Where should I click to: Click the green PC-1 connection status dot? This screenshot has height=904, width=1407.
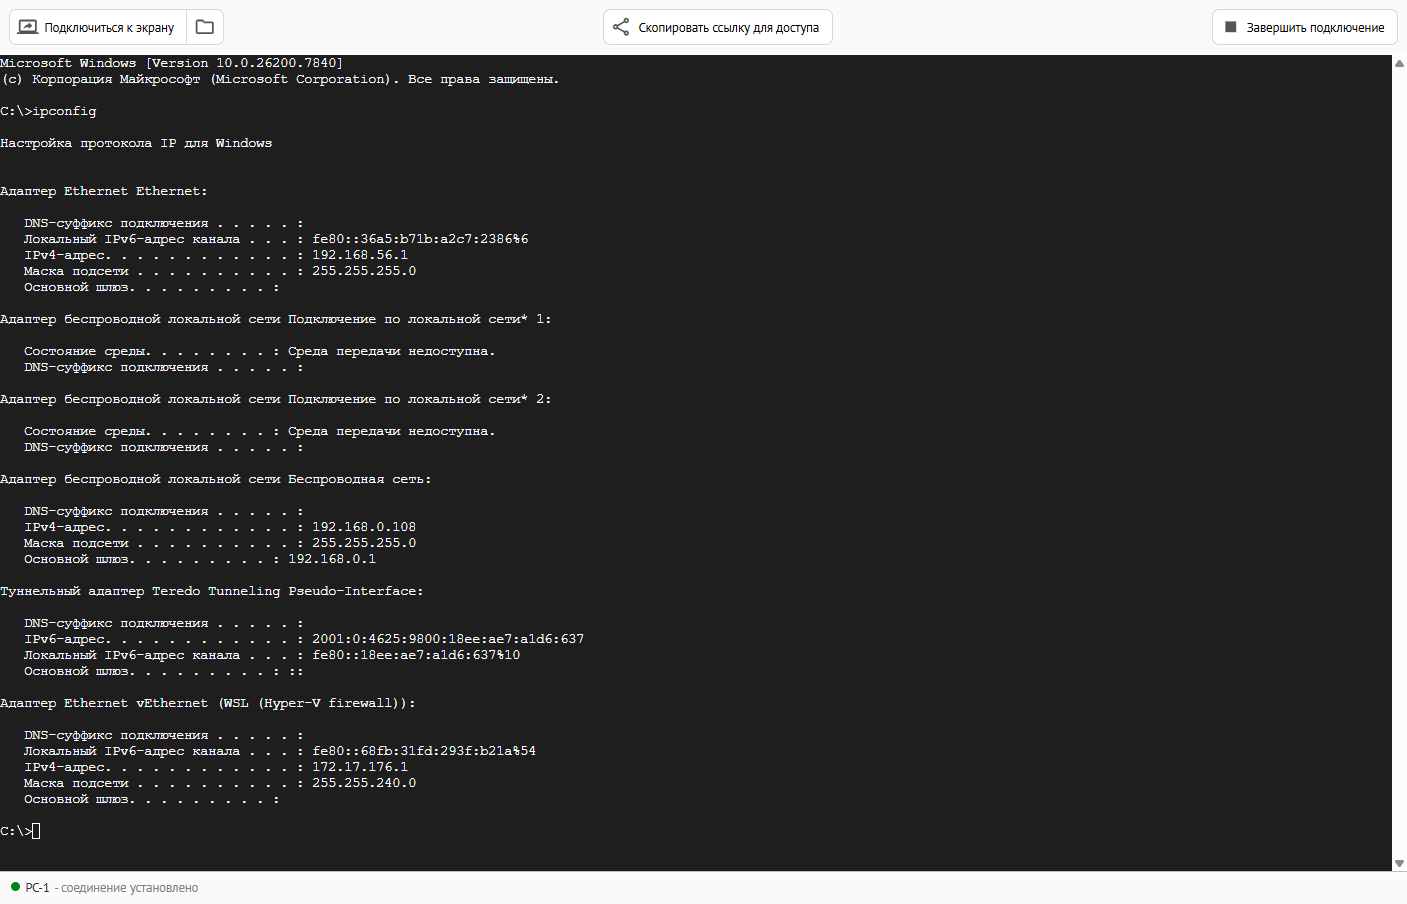tap(15, 887)
